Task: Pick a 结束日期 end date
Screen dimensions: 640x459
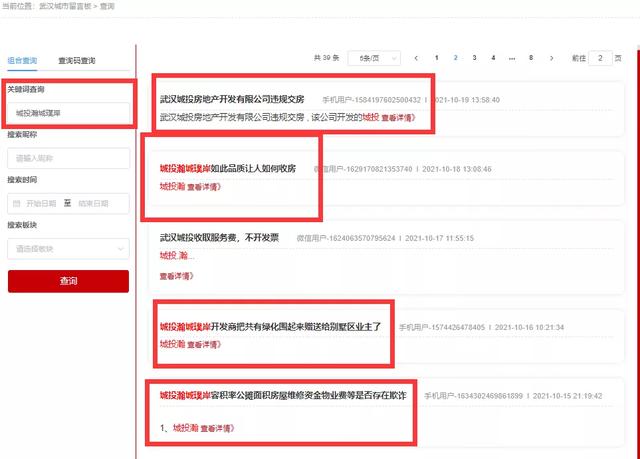Action: 93,203
